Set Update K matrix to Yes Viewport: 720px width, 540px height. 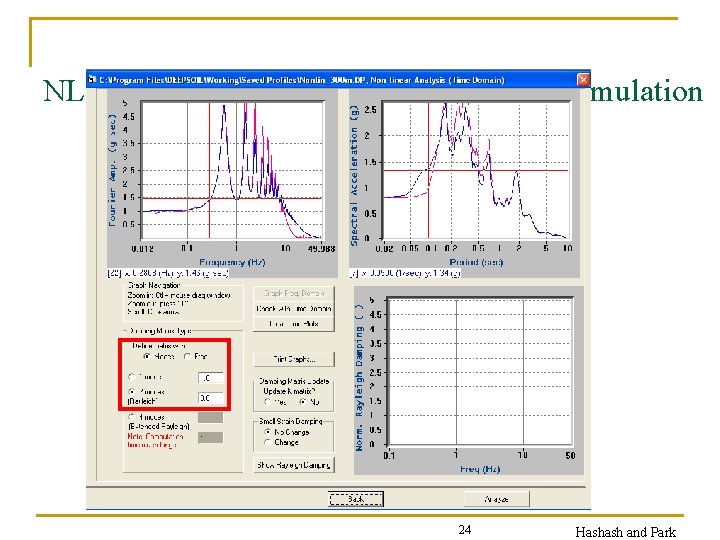[267, 402]
